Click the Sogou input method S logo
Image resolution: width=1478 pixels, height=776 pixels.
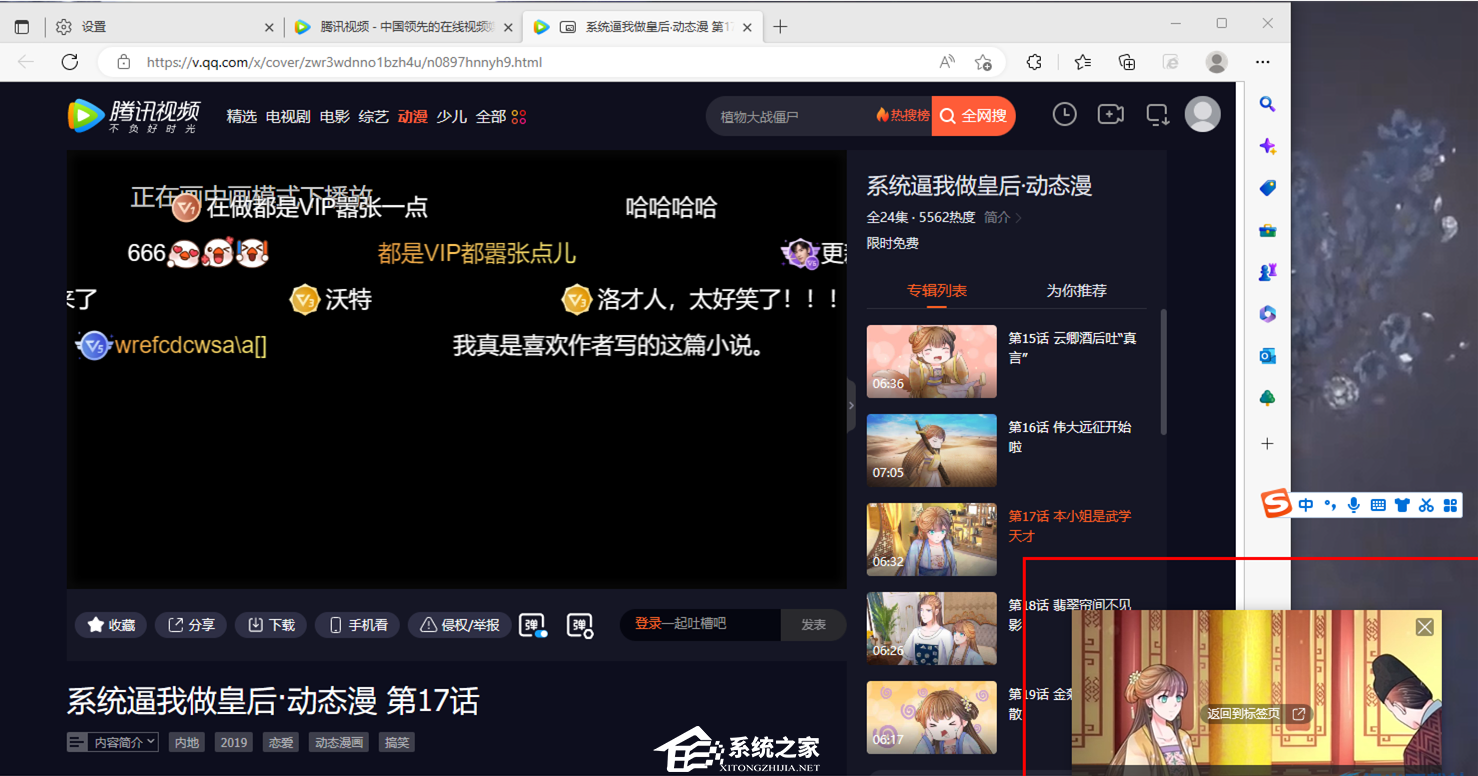click(x=1276, y=504)
